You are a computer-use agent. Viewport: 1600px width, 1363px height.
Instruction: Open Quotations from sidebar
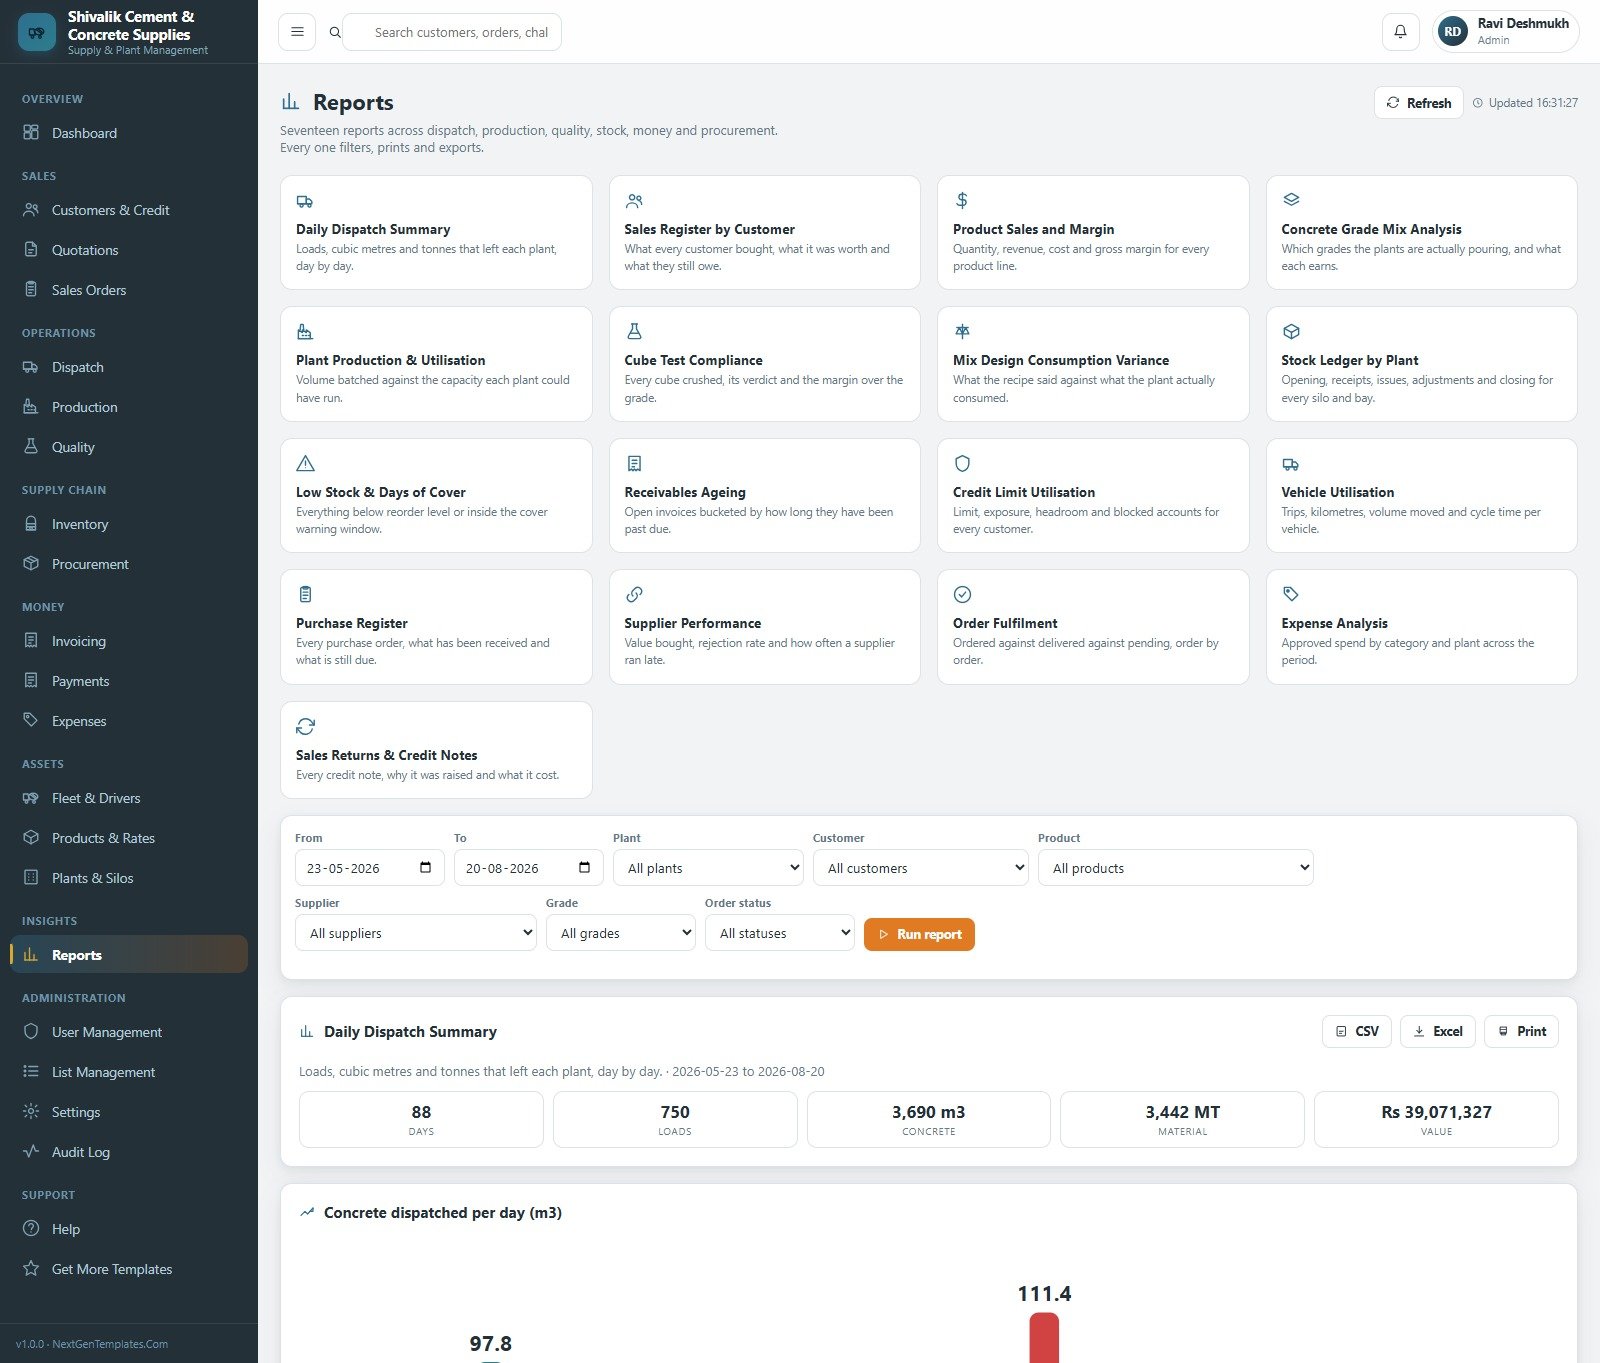pyautogui.click(x=129, y=250)
